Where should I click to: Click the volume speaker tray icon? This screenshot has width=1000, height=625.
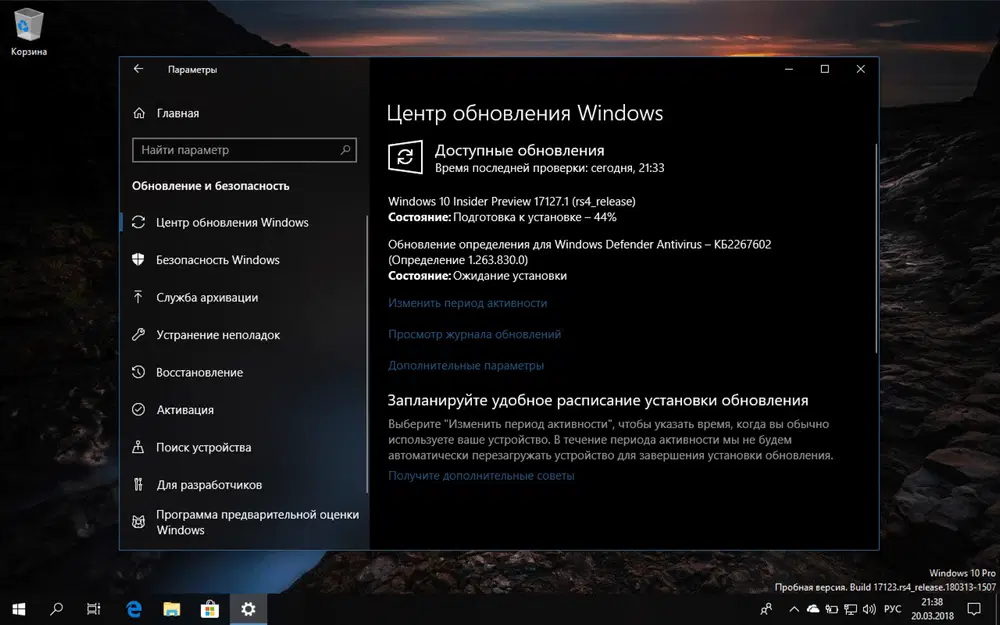(x=869, y=609)
